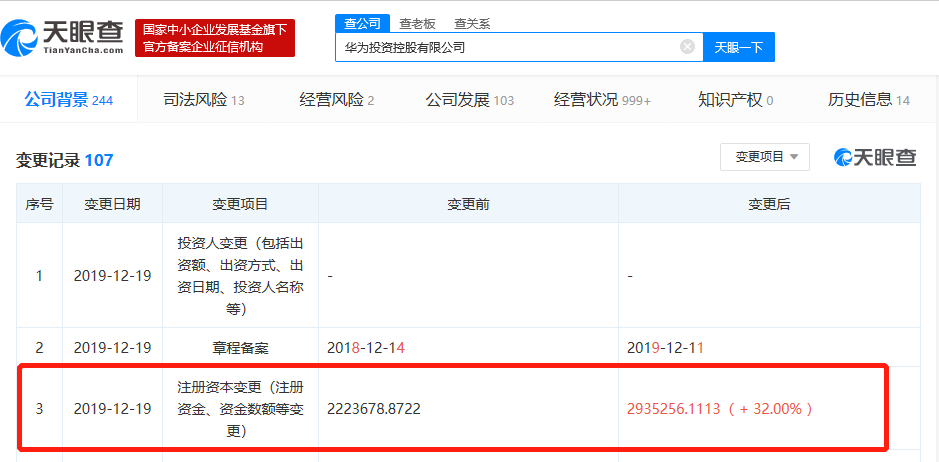Click the search input with 华为投资控股有限公司

point(507,47)
